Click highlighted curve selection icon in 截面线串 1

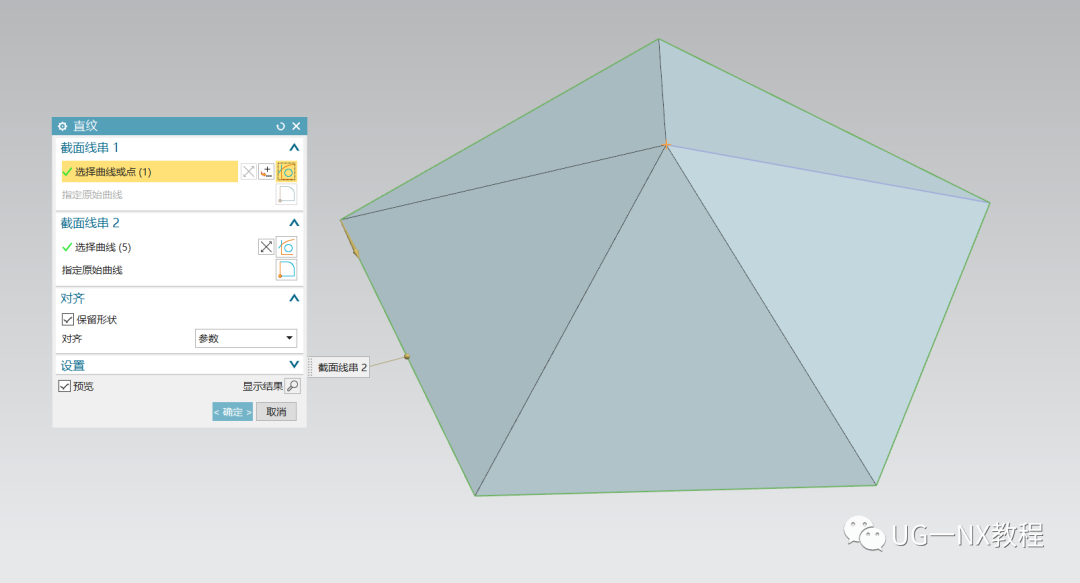pos(287,172)
